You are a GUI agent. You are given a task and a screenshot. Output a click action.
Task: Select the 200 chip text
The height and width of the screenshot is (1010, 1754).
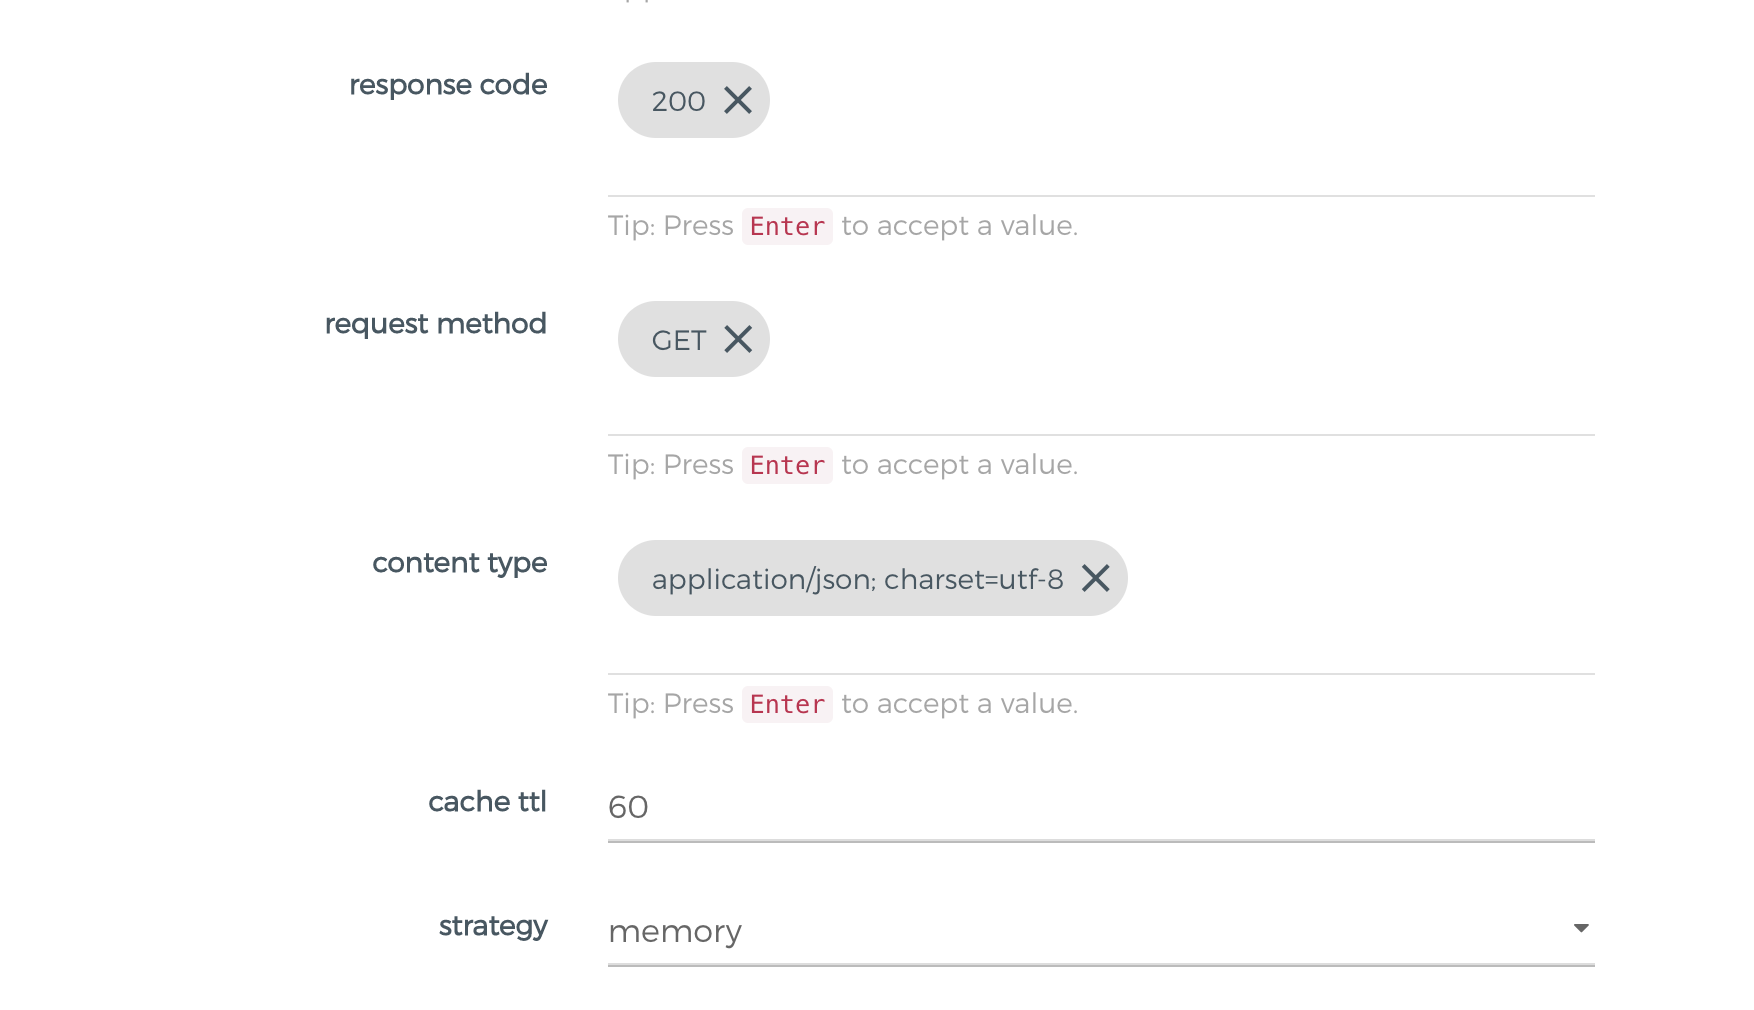678,101
